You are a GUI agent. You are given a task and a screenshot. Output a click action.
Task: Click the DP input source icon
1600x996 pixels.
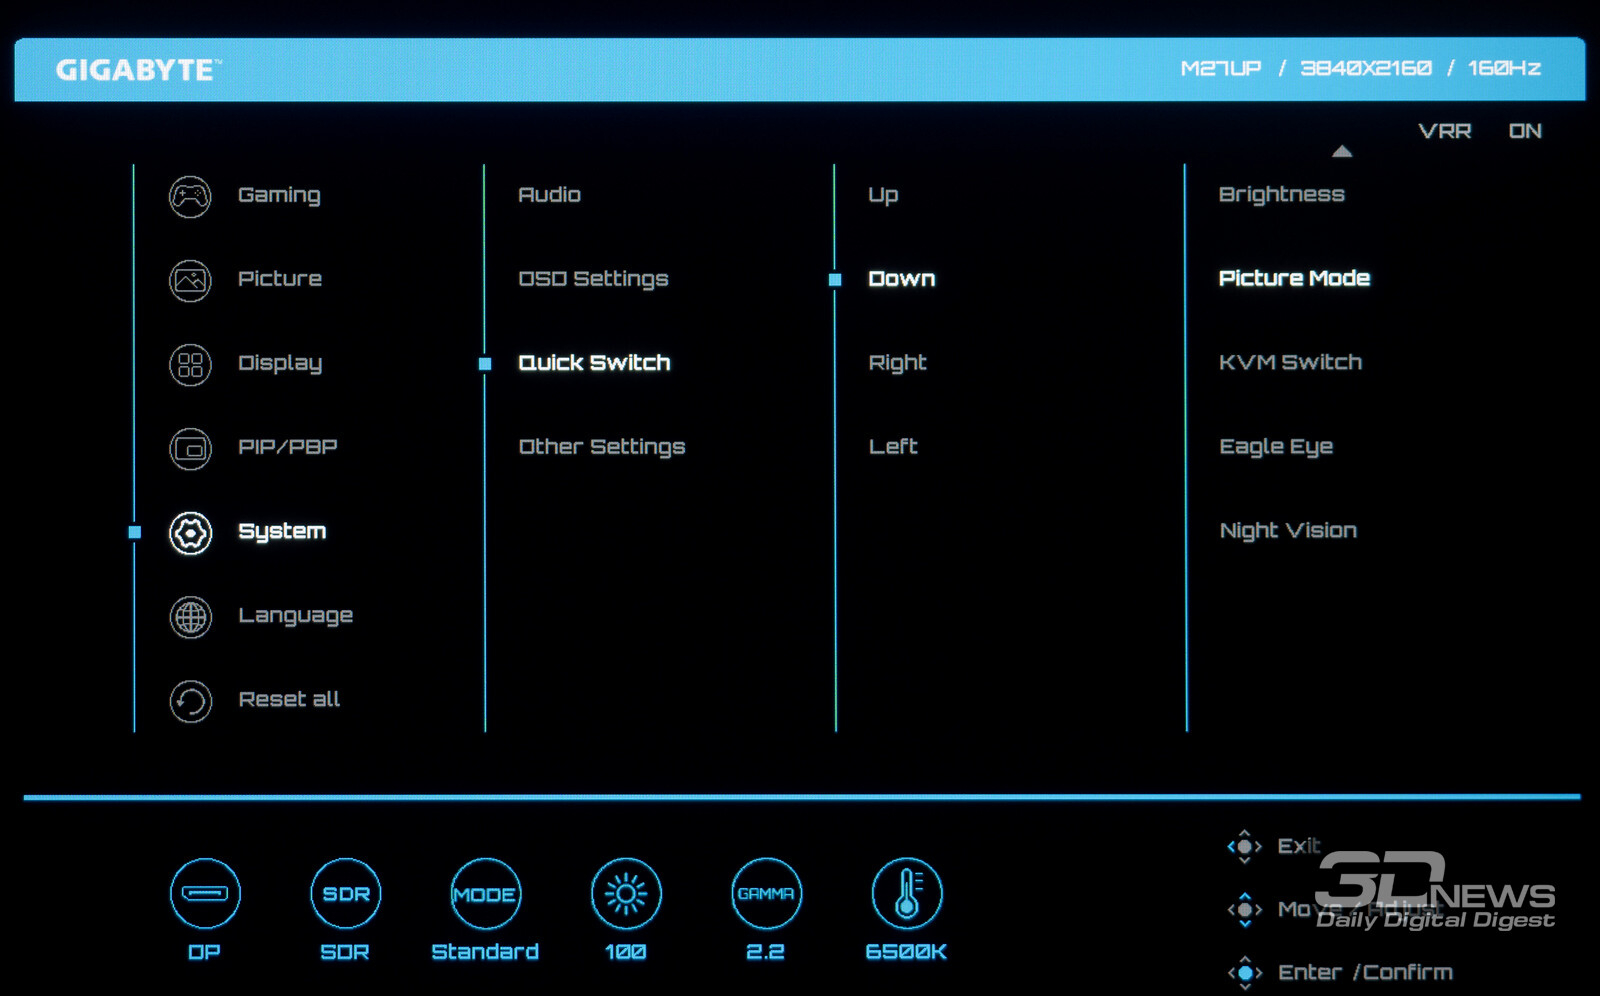205,893
